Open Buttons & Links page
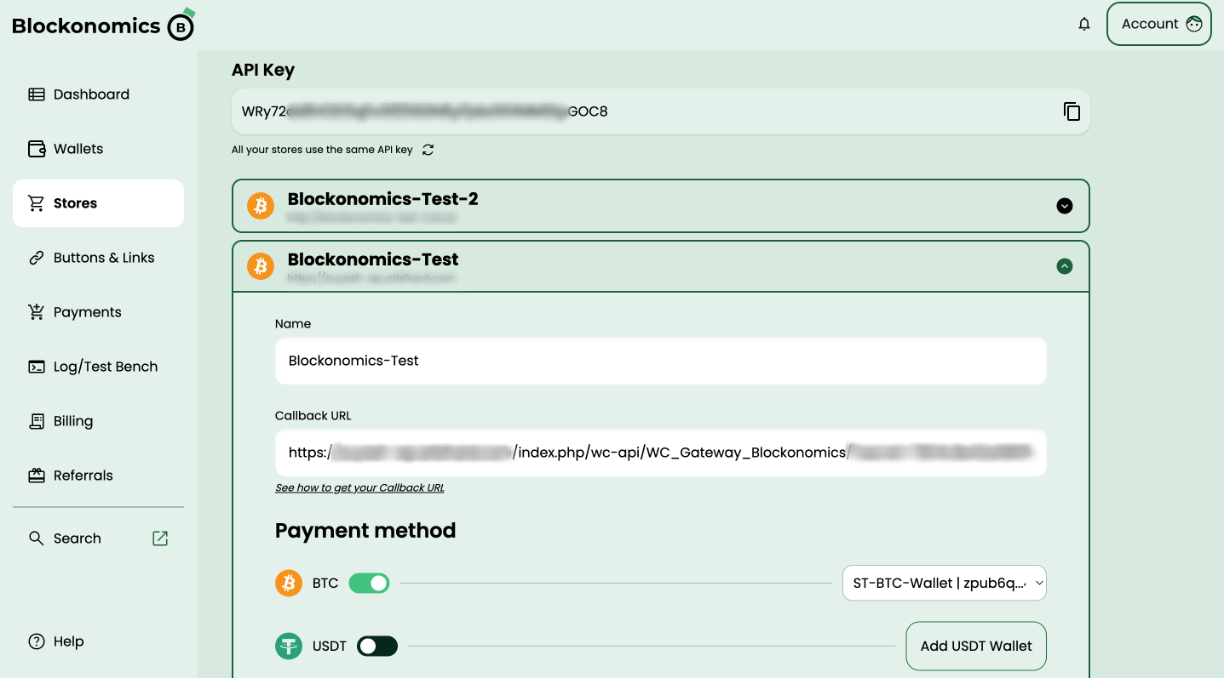The width and height of the screenshot is (1224, 678). 98,258
